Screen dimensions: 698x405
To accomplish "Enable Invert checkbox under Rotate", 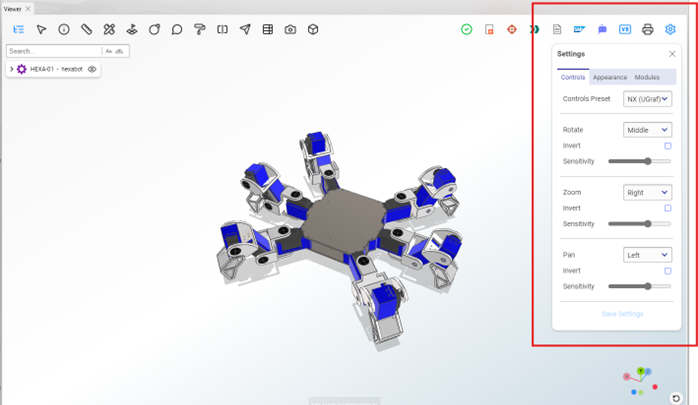I will (667, 146).
